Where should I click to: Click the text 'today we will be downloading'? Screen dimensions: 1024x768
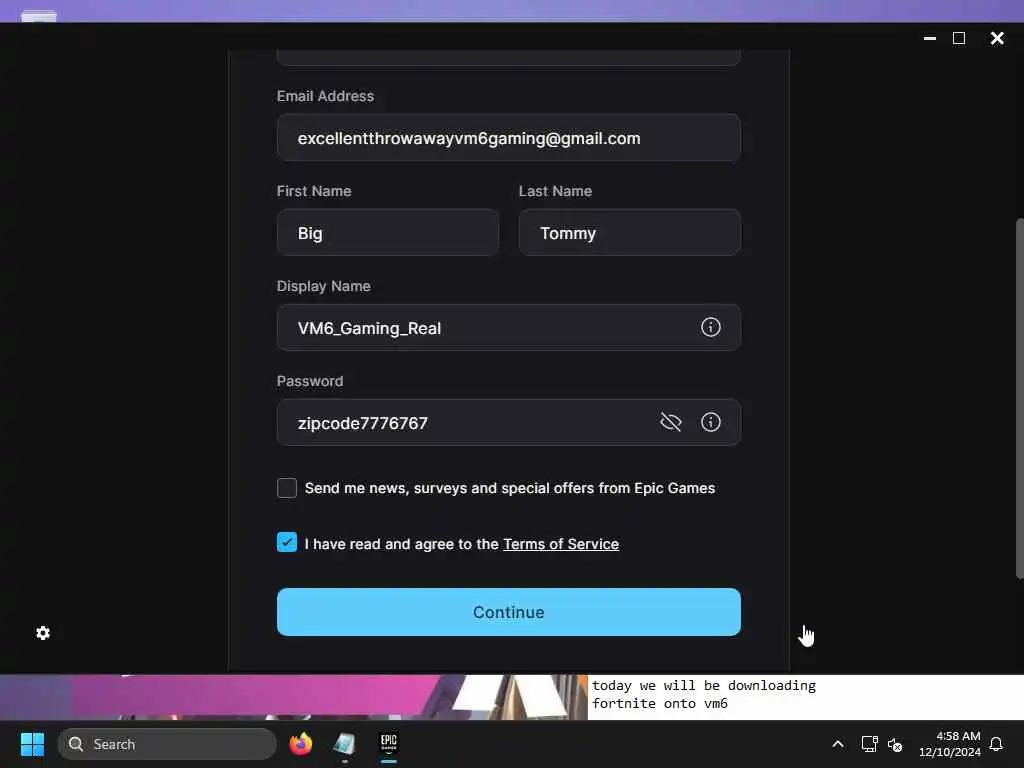(x=704, y=686)
